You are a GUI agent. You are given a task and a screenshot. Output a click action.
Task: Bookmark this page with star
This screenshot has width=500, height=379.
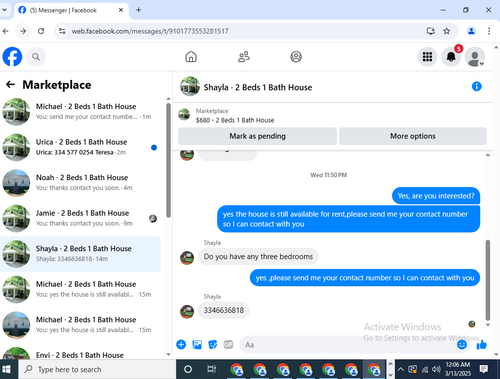click(x=447, y=31)
